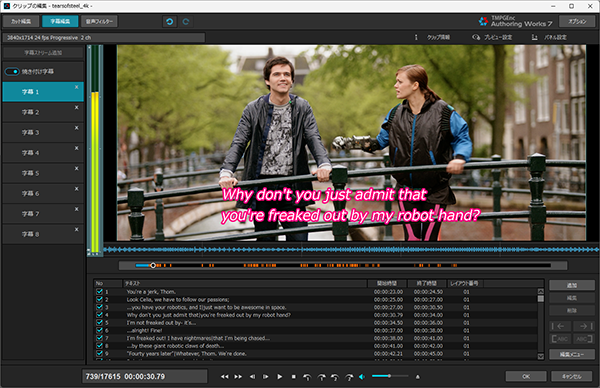Toggle the burned-in subtitle switch
Viewport: 600px width, 388px height.
tap(12, 72)
